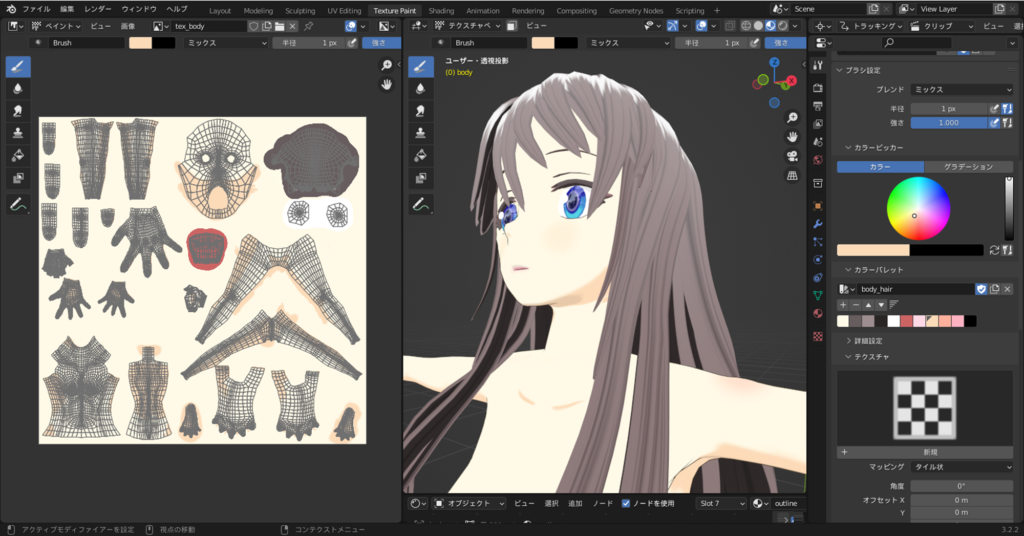Click the Z axis on the navigation gizmo
The width and height of the screenshot is (1024, 536).
[x=775, y=63]
